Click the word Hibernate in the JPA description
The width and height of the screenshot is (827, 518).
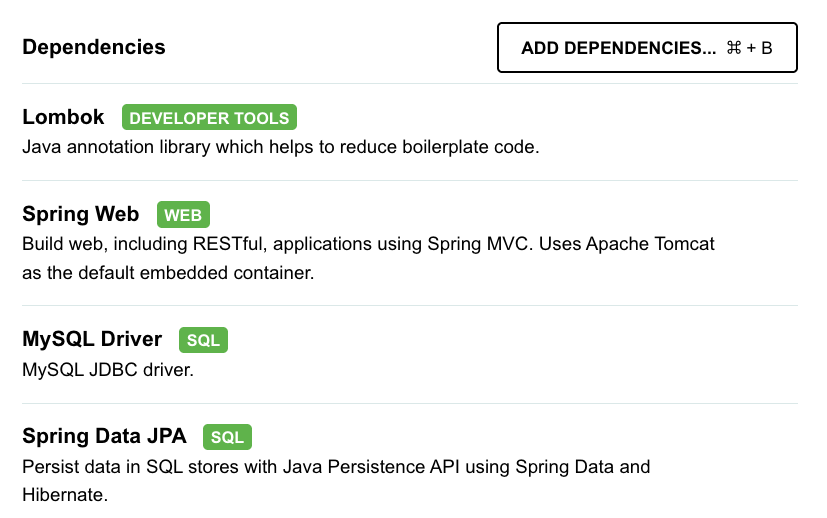pos(62,495)
